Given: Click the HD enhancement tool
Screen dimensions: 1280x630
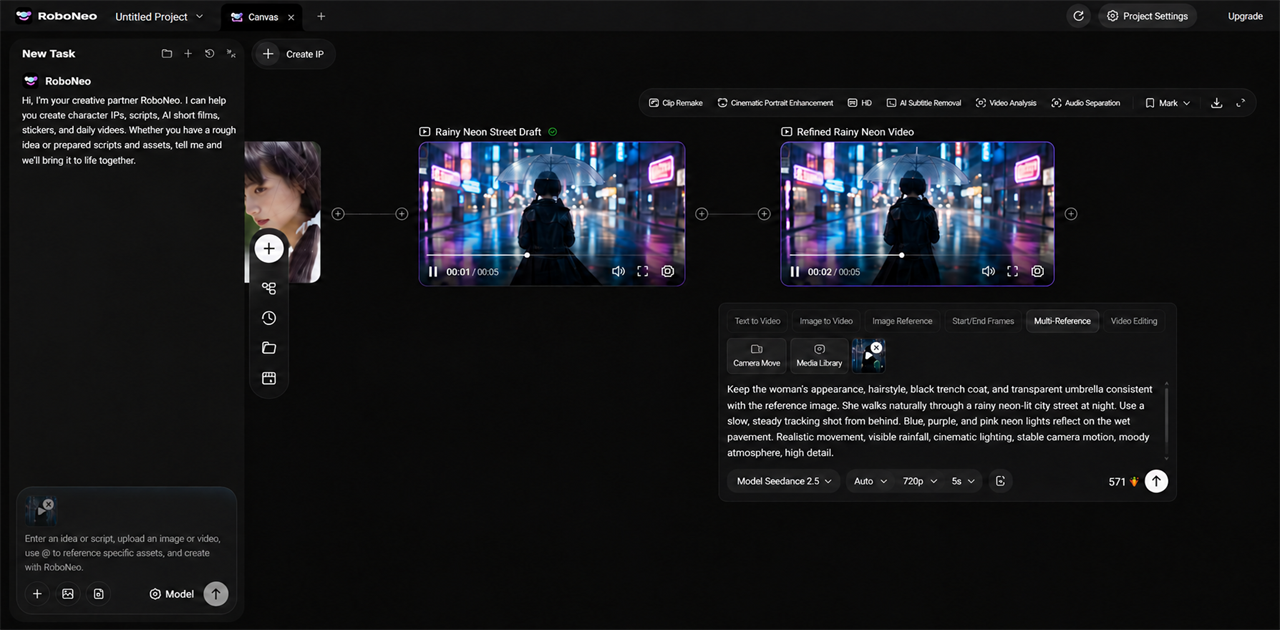Looking at the screenshot, I should tap(860, 103).
